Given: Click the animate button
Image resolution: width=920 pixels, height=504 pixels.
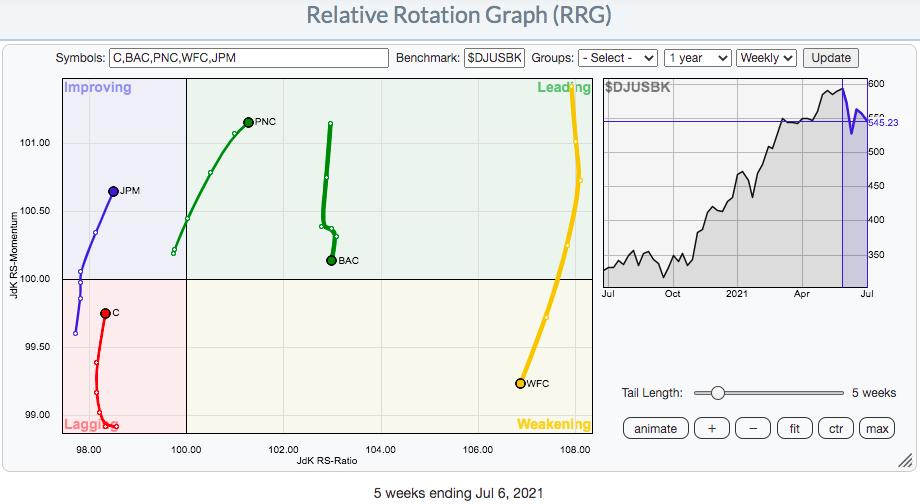Looking at the screenshot, I should coord(655,429).
